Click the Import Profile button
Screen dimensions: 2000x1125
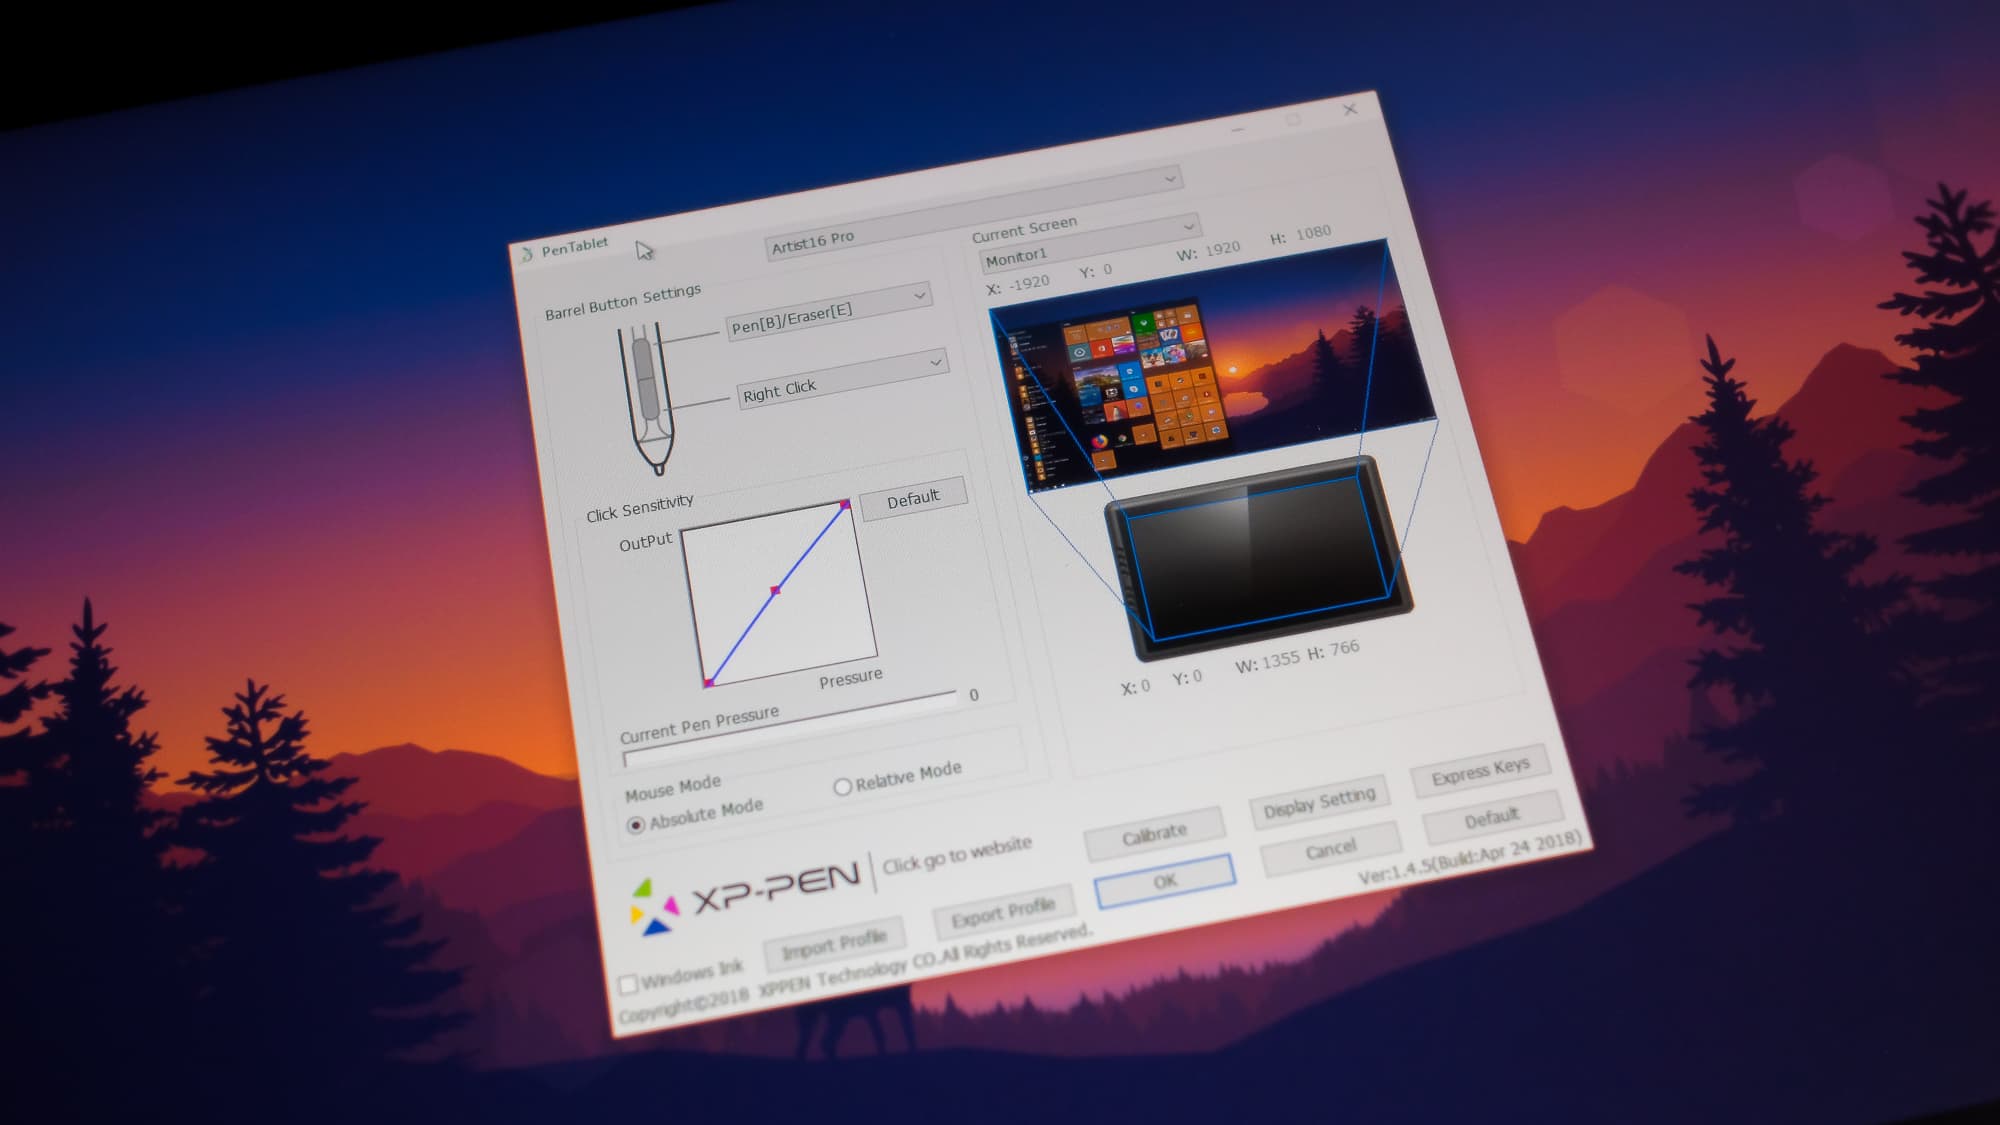[834, 943]
